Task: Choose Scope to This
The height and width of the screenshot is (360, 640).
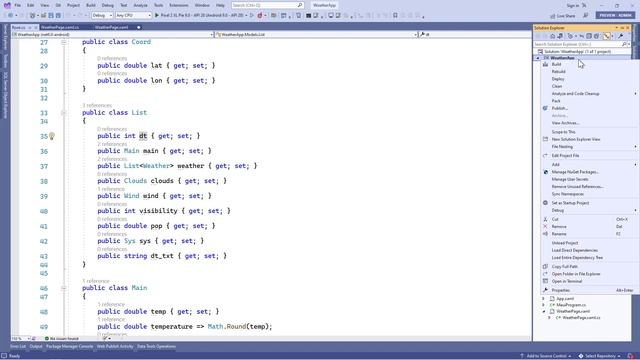Action: [563, 132]
